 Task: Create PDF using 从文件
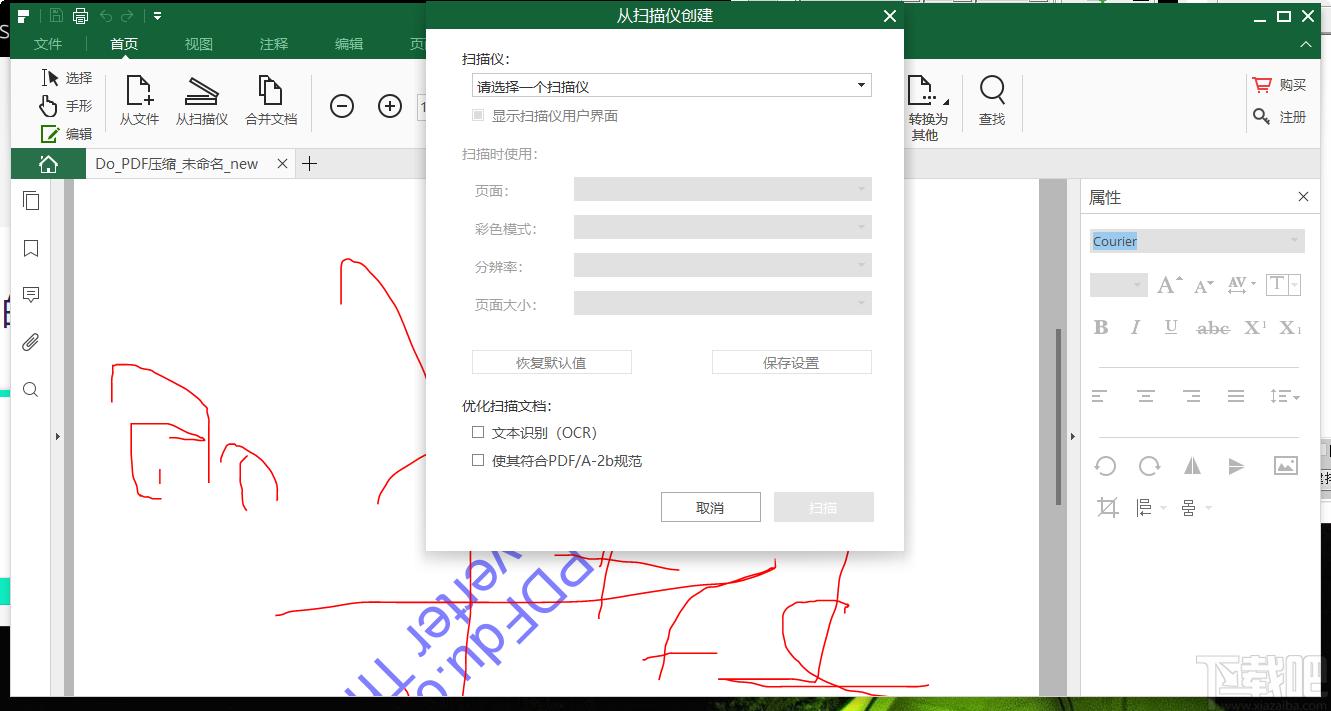[x=139, y=100]
